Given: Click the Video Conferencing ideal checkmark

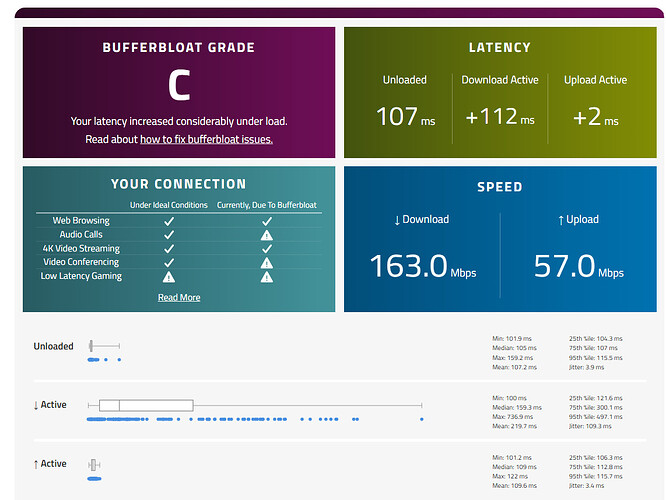Looking at the screenshot, I should (169, 263).
